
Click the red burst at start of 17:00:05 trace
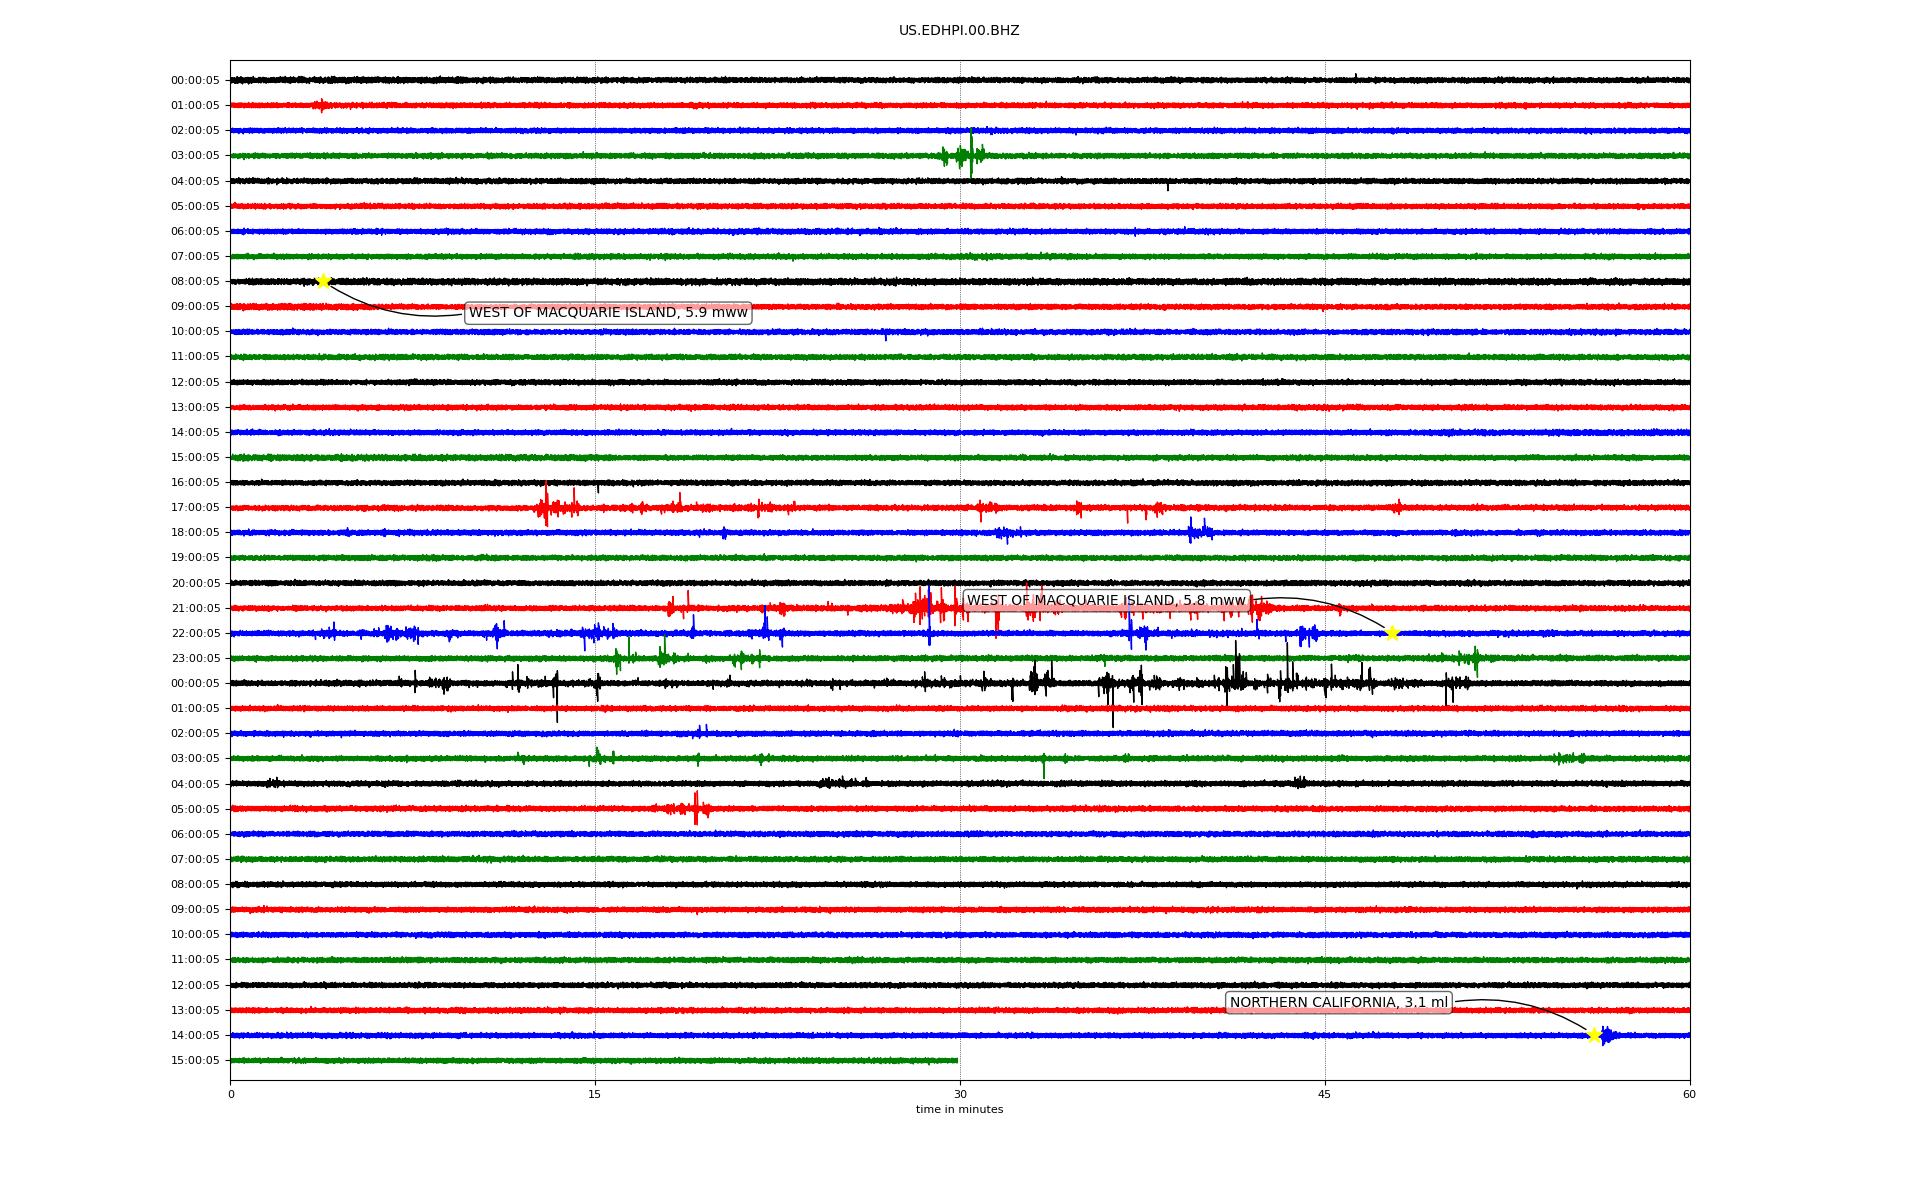tap(548, 507)
